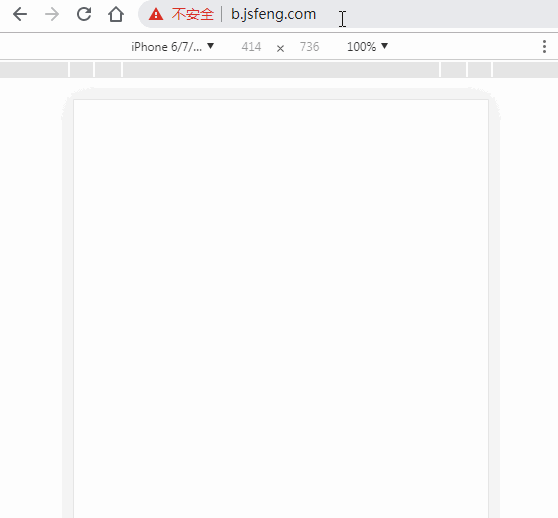The width and height of the screenshot is (558, 518).
Task: Click the arrow beside iPhone 6/7/...
Action: (210, 46)
